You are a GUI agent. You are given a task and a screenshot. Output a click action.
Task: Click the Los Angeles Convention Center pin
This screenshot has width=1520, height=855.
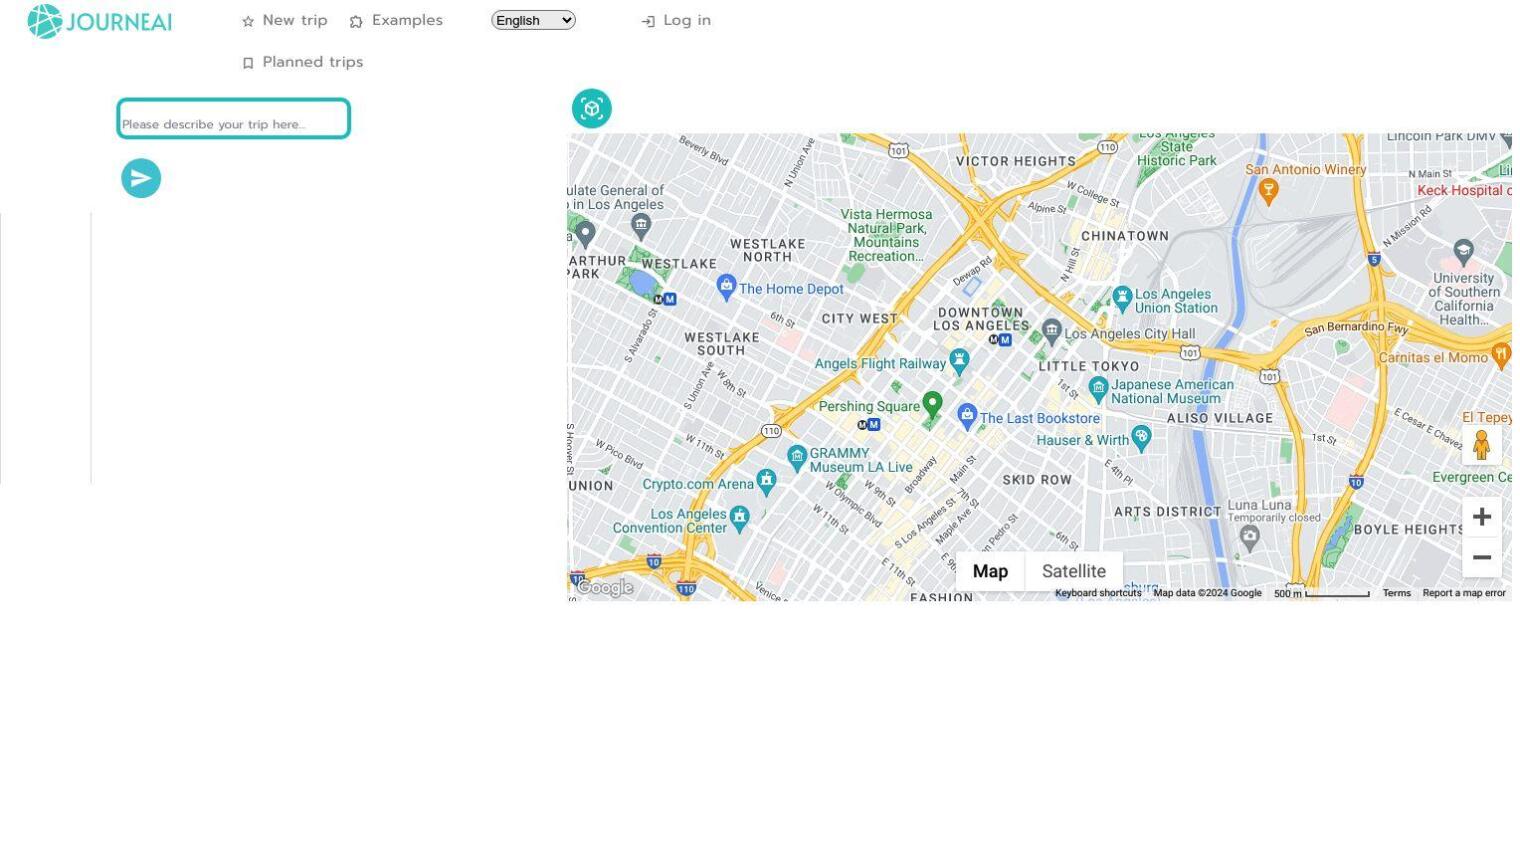click(x=739, y=517)
